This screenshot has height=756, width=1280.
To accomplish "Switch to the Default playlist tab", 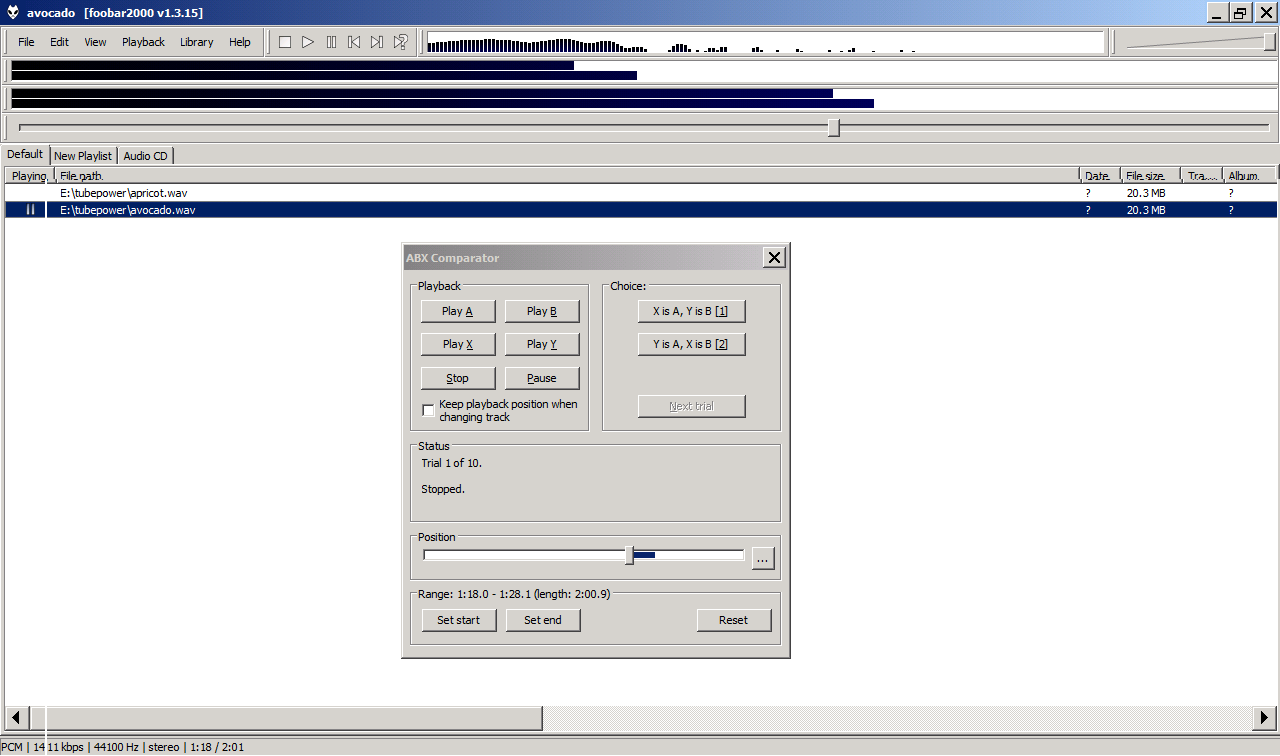I will pyautogui.click(x=25, y=154).
